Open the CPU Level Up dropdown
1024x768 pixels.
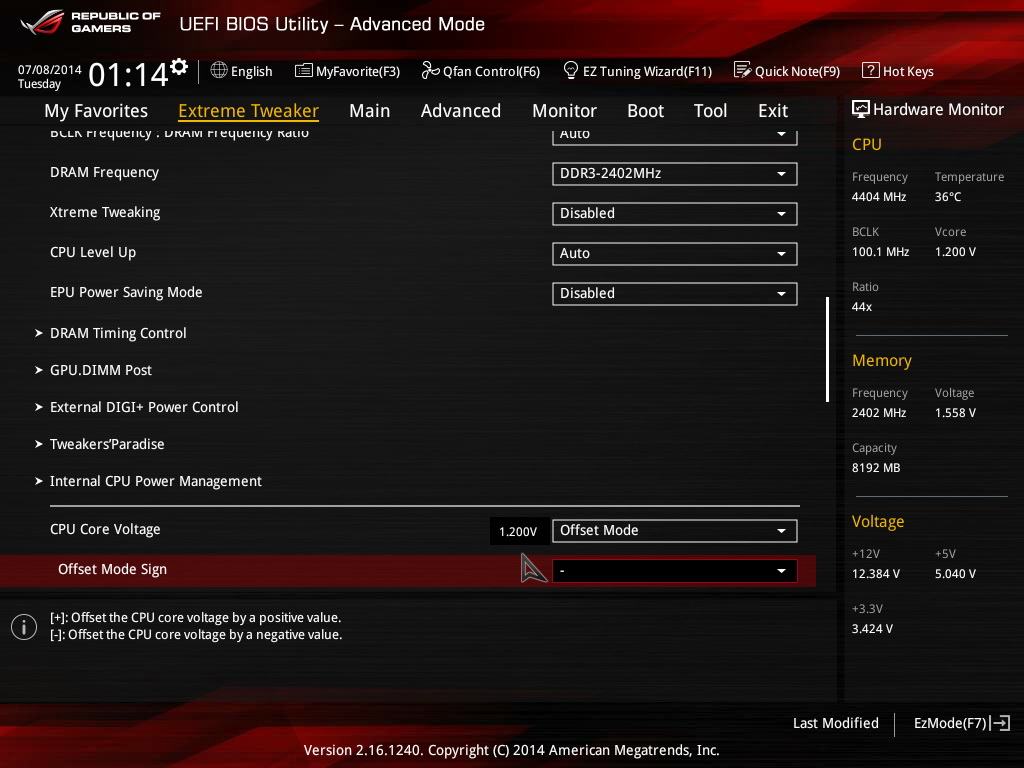pyautogui.click(x=675, y=253)
